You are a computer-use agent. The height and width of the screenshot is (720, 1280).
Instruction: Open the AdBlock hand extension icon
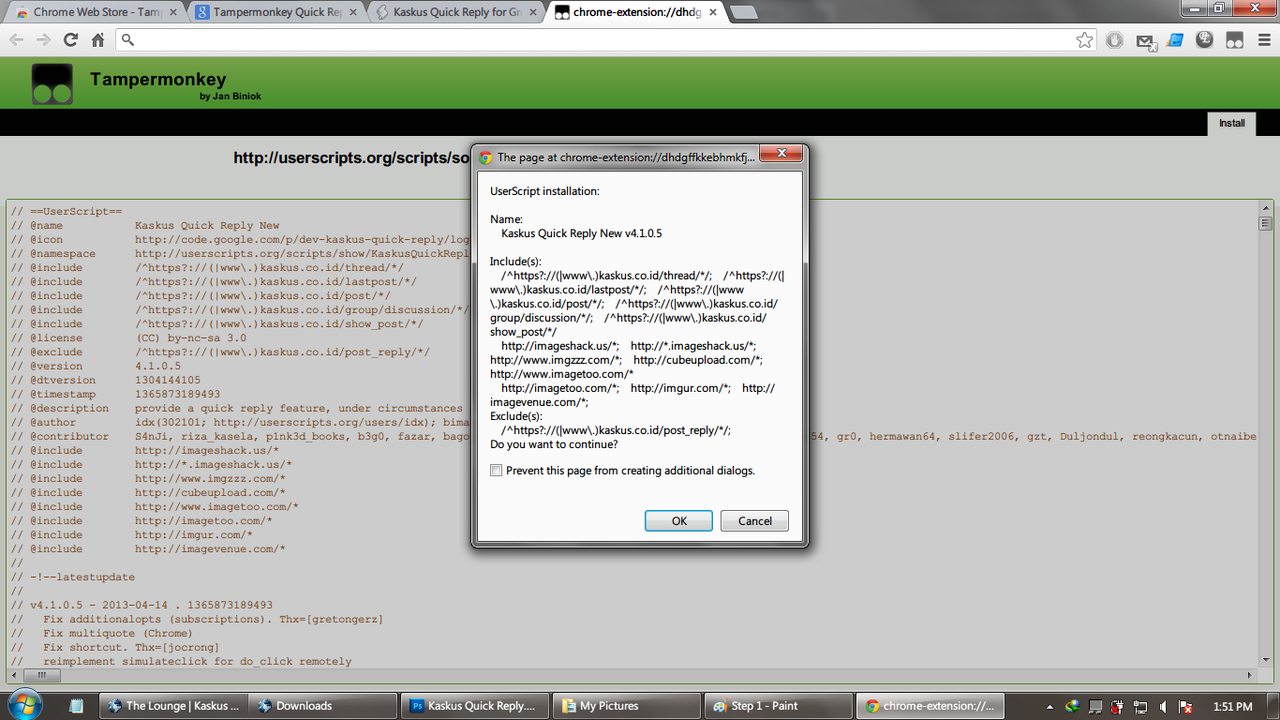click(1115, 40)
